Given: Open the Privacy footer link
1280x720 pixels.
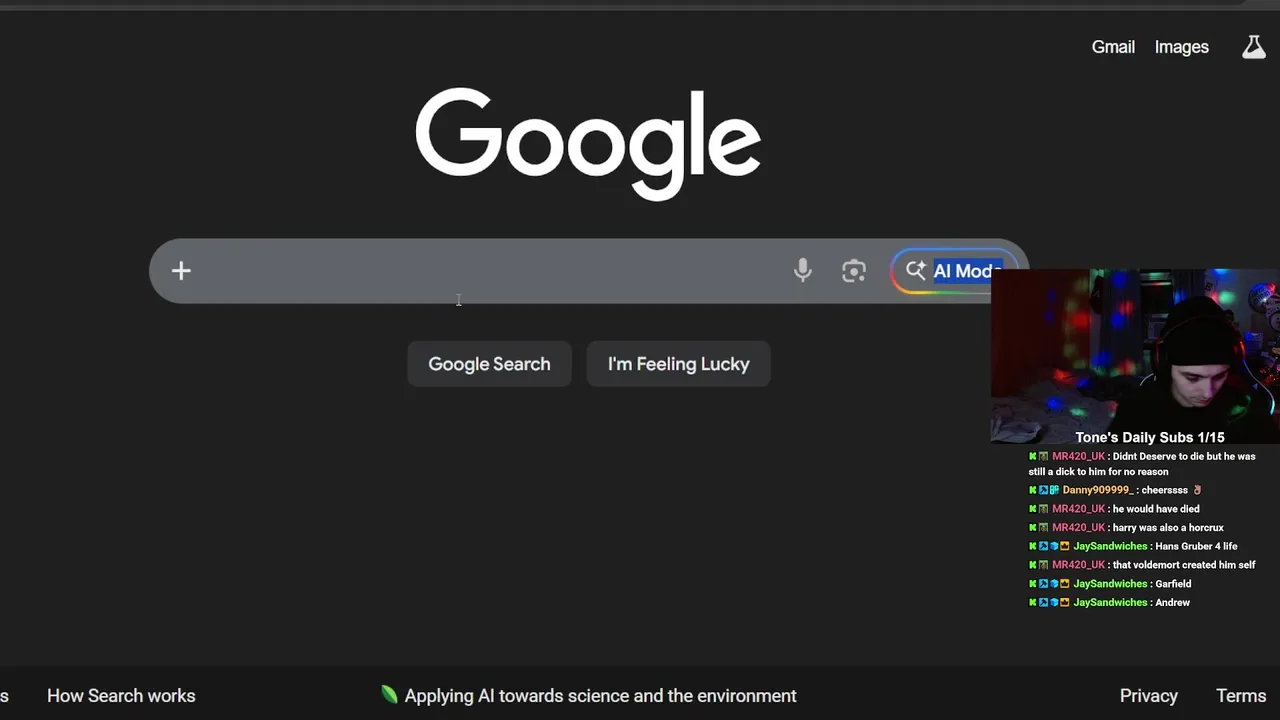Looking at the screenshot, I should click(1149, 696).
